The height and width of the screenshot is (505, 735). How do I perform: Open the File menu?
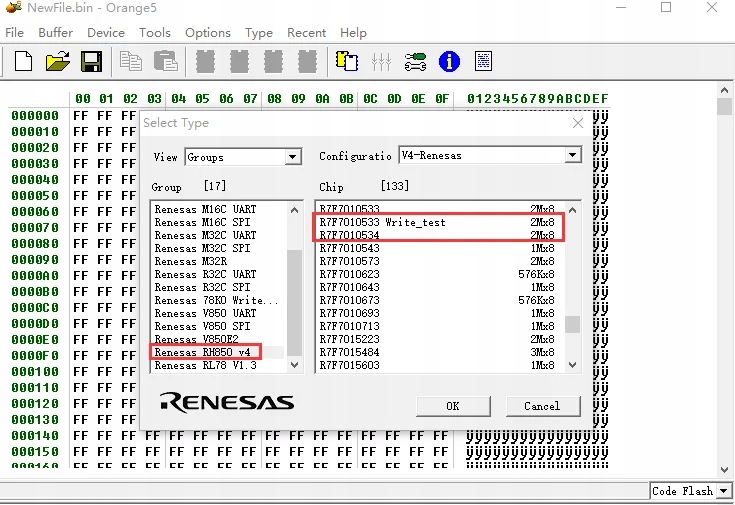[x=15, y=33]
